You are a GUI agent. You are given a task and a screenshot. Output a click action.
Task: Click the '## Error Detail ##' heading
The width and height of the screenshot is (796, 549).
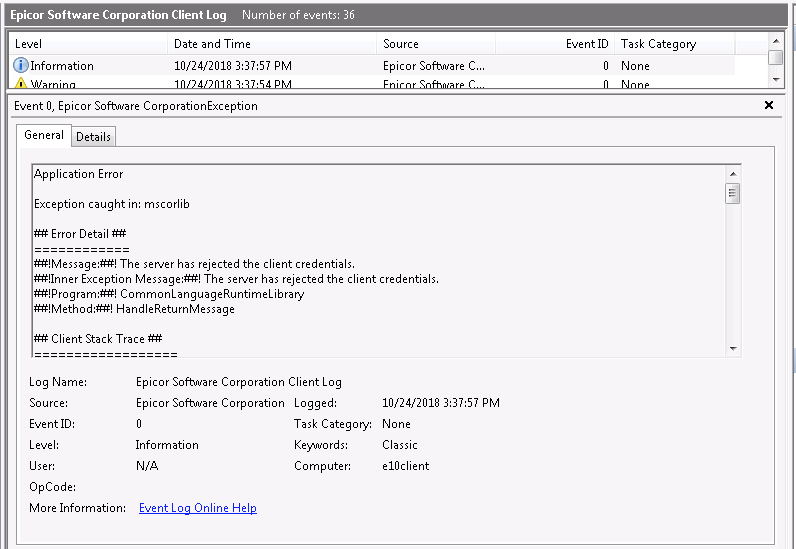click(x=80, y=234)
